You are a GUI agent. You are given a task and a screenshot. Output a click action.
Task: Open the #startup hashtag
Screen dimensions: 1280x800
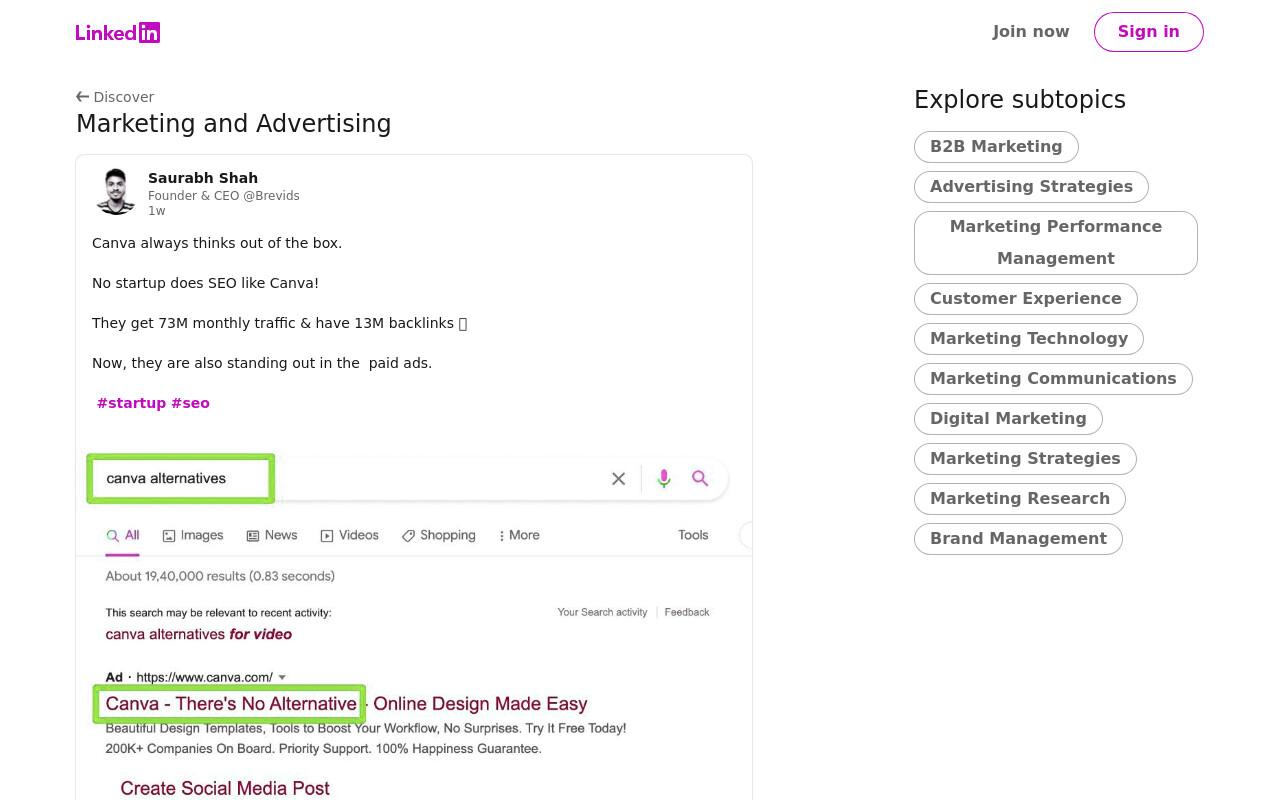coord(131,403)
